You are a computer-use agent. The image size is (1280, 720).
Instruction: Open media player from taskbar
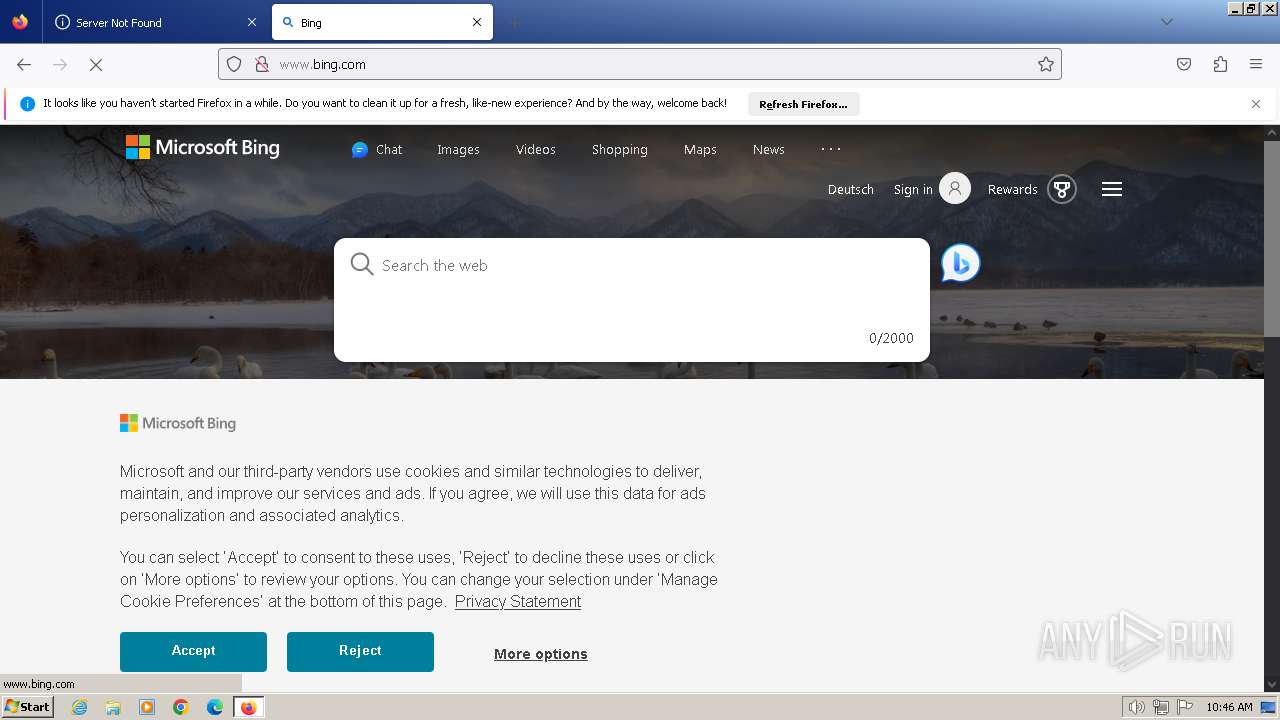point(147,707)
